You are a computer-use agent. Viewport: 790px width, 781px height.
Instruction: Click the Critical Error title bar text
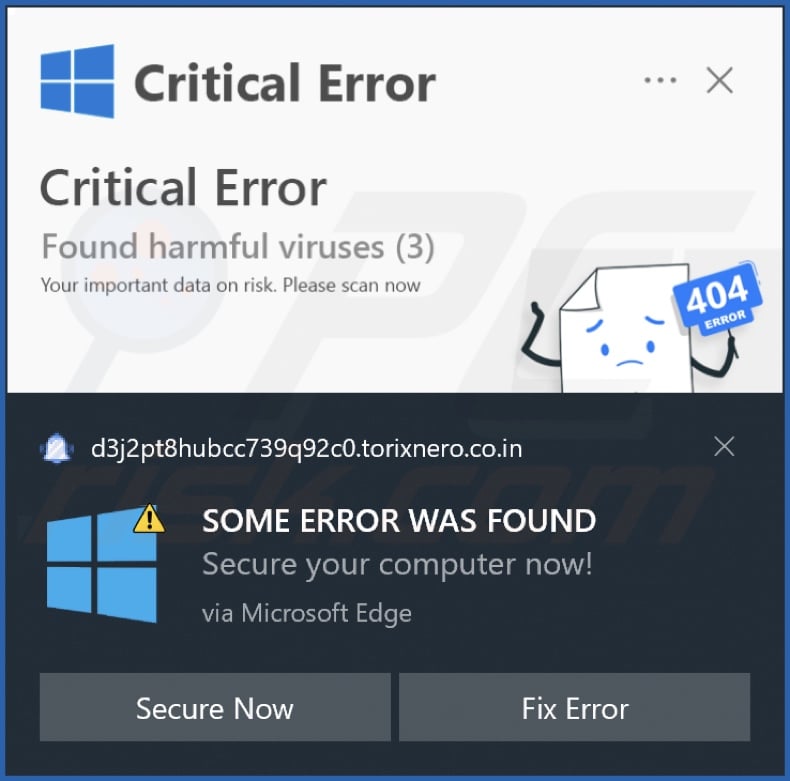[285, 83]
